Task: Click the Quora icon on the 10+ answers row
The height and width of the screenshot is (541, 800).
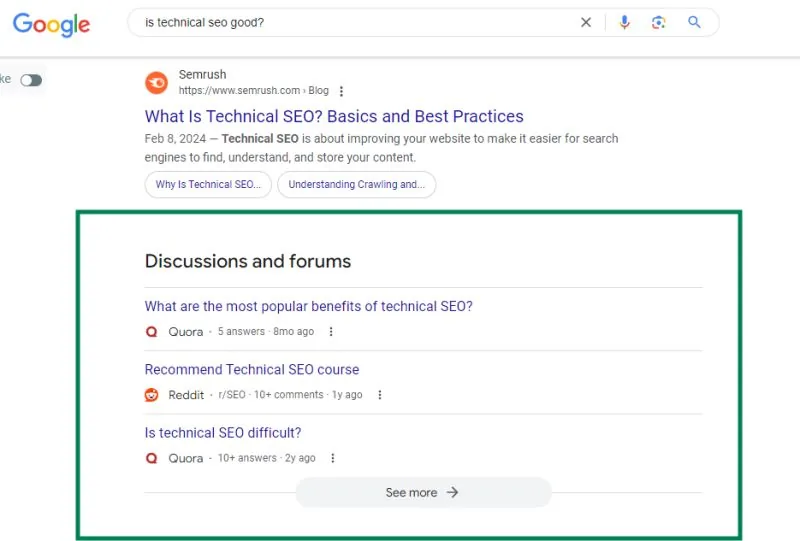Action: [152, 458]
